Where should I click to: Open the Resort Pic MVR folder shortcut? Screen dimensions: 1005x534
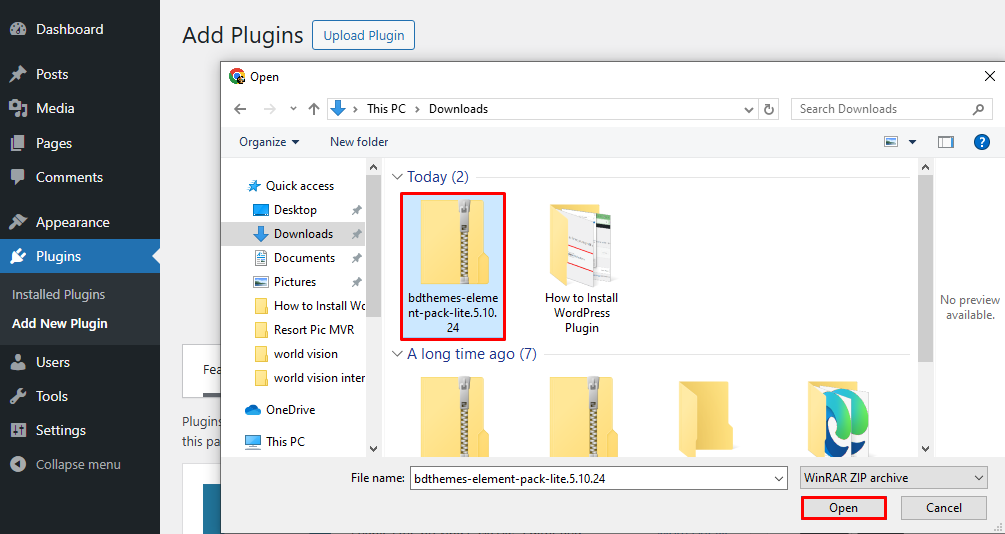[x=313, y=330]
